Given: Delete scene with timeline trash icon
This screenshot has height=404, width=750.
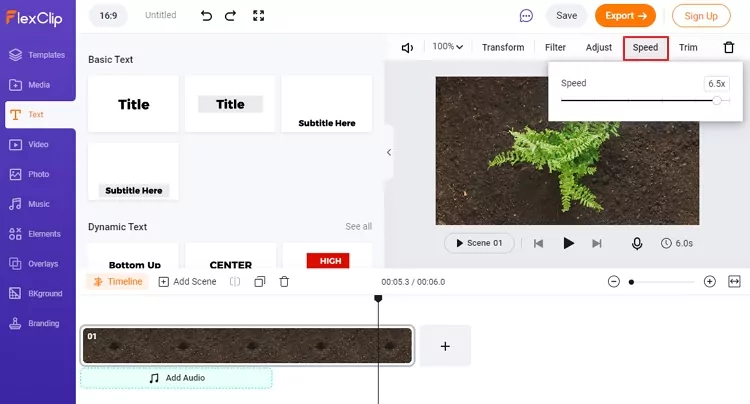Looking at the screenshot, I should [284, 282].
